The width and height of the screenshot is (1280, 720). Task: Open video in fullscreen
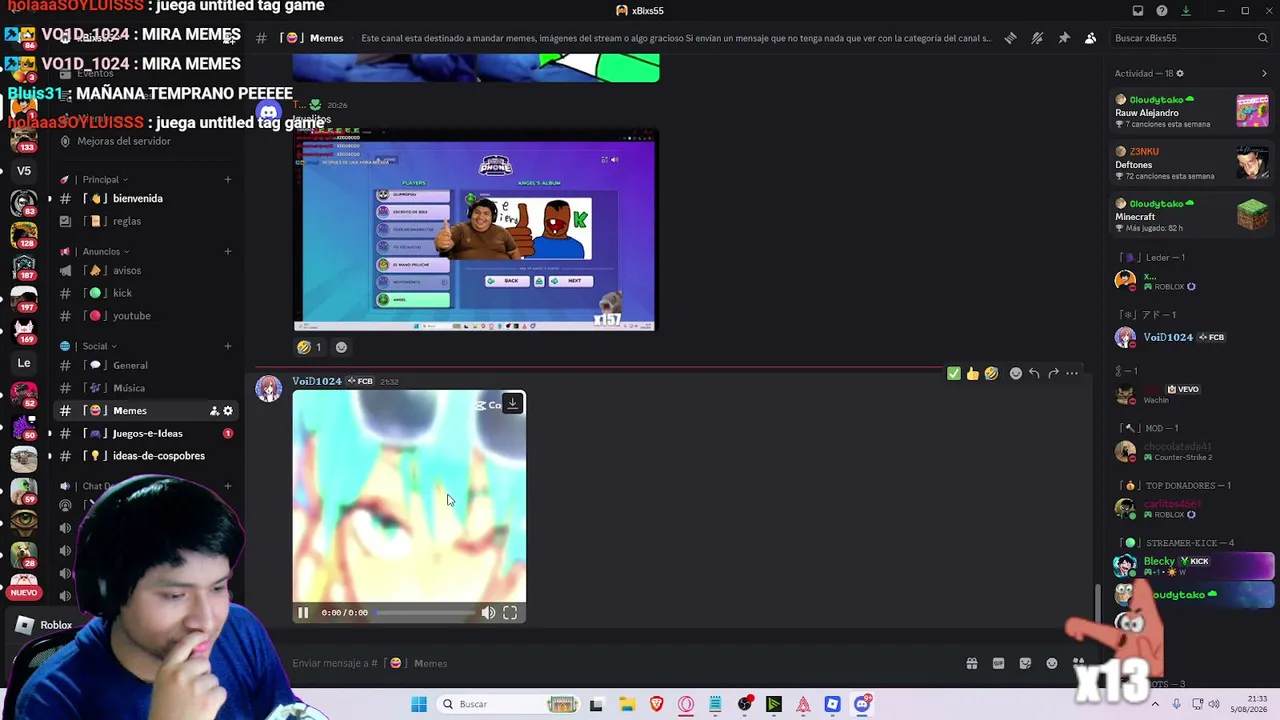pos(510,613)
